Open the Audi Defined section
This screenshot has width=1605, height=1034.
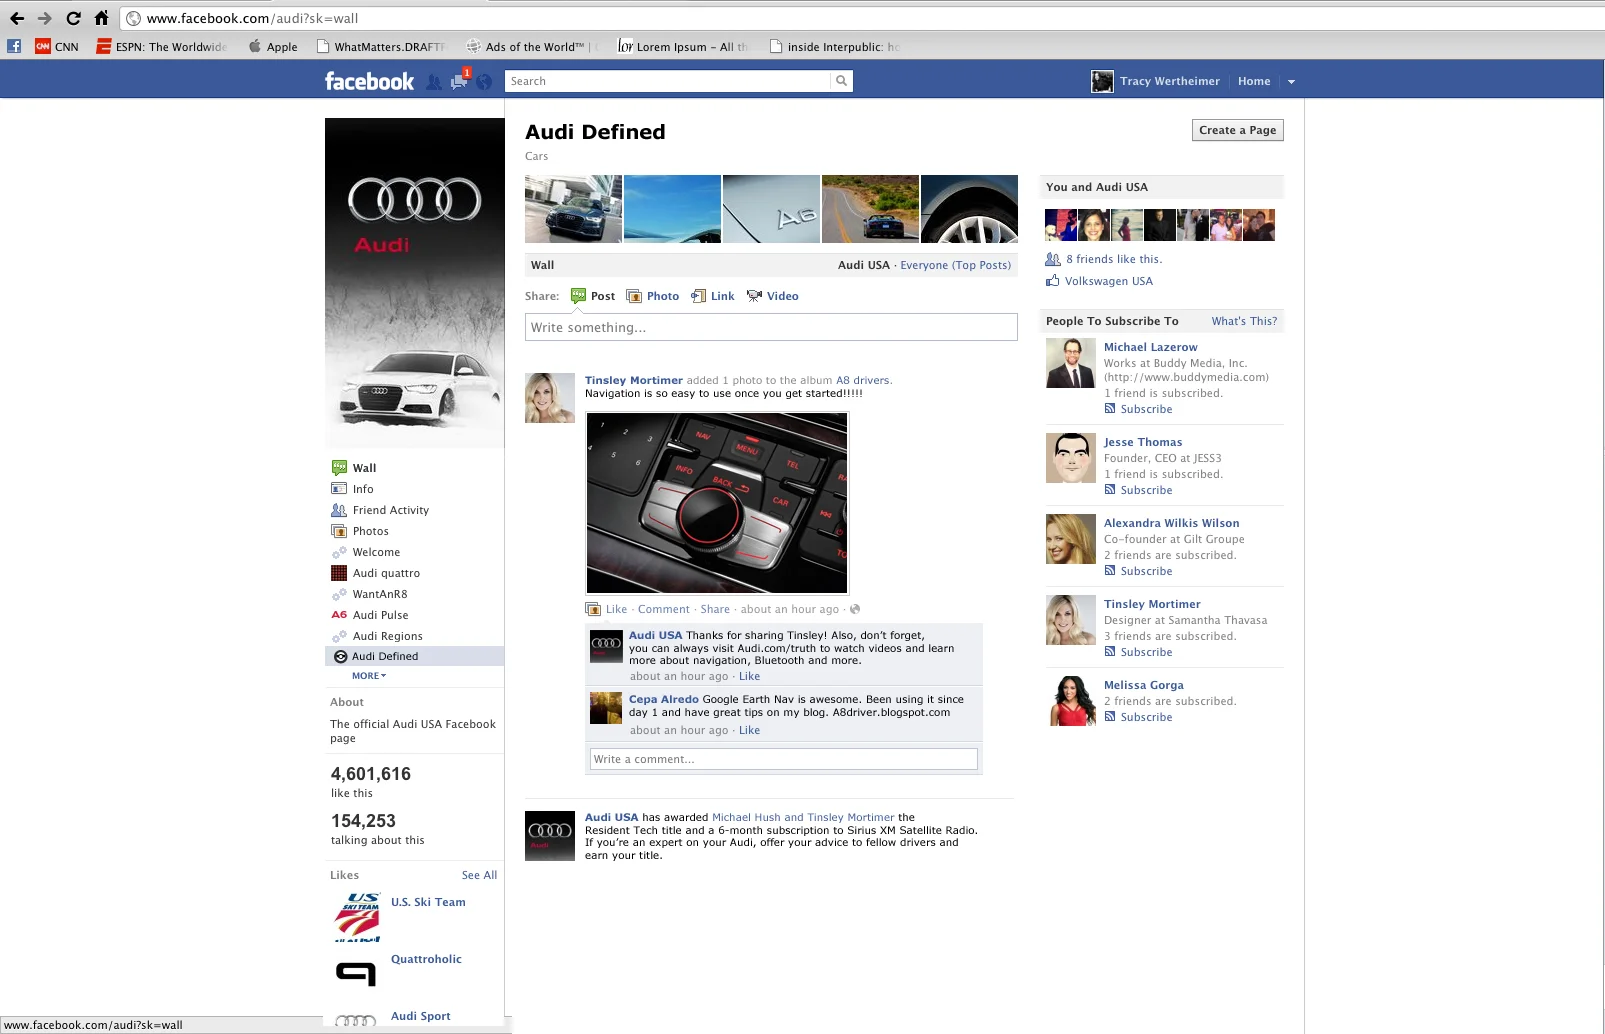[385, 656]
